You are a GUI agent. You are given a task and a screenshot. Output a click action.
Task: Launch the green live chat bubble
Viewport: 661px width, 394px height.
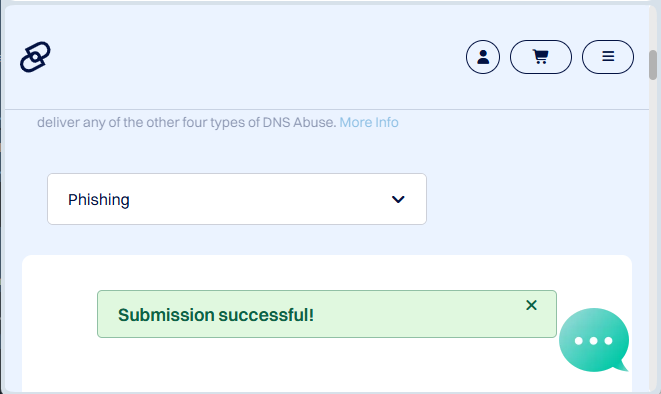point(594,340)
